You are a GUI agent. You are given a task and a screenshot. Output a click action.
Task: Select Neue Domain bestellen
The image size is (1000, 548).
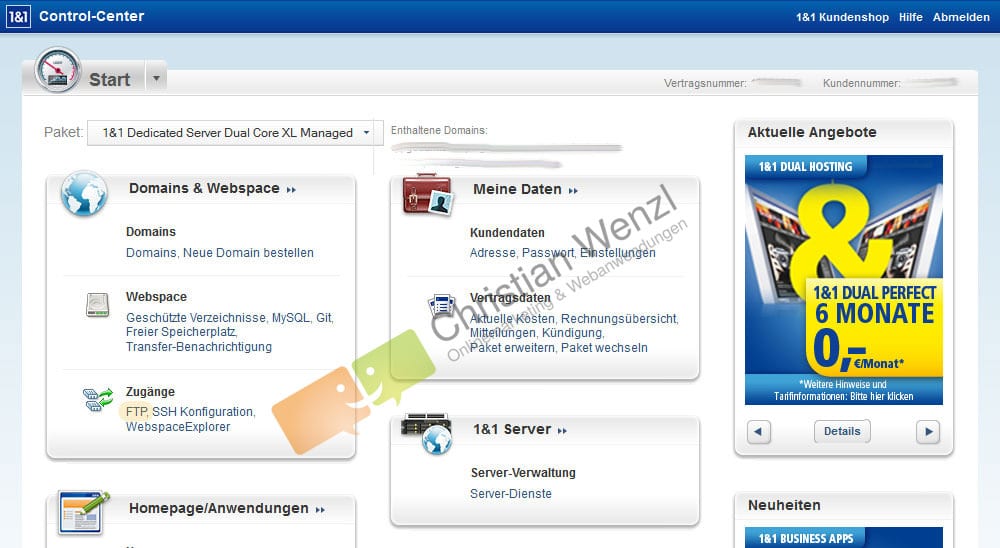point(248,253)
